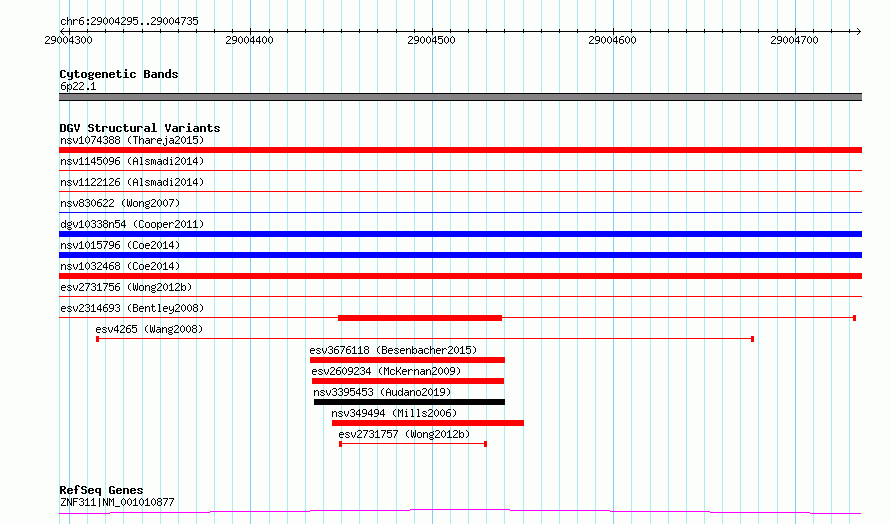
Task: Select the esv2314693 (Bentley2008) variant label
Action: pos(132,308)
